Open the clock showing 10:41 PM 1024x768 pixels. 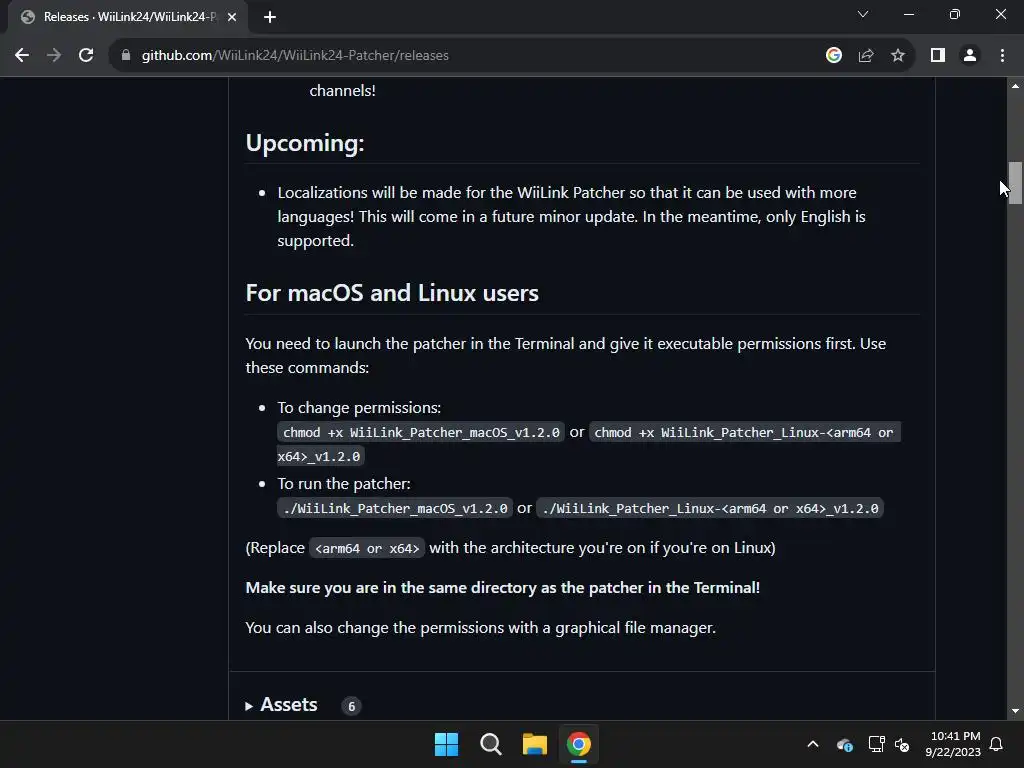[953, 744]
